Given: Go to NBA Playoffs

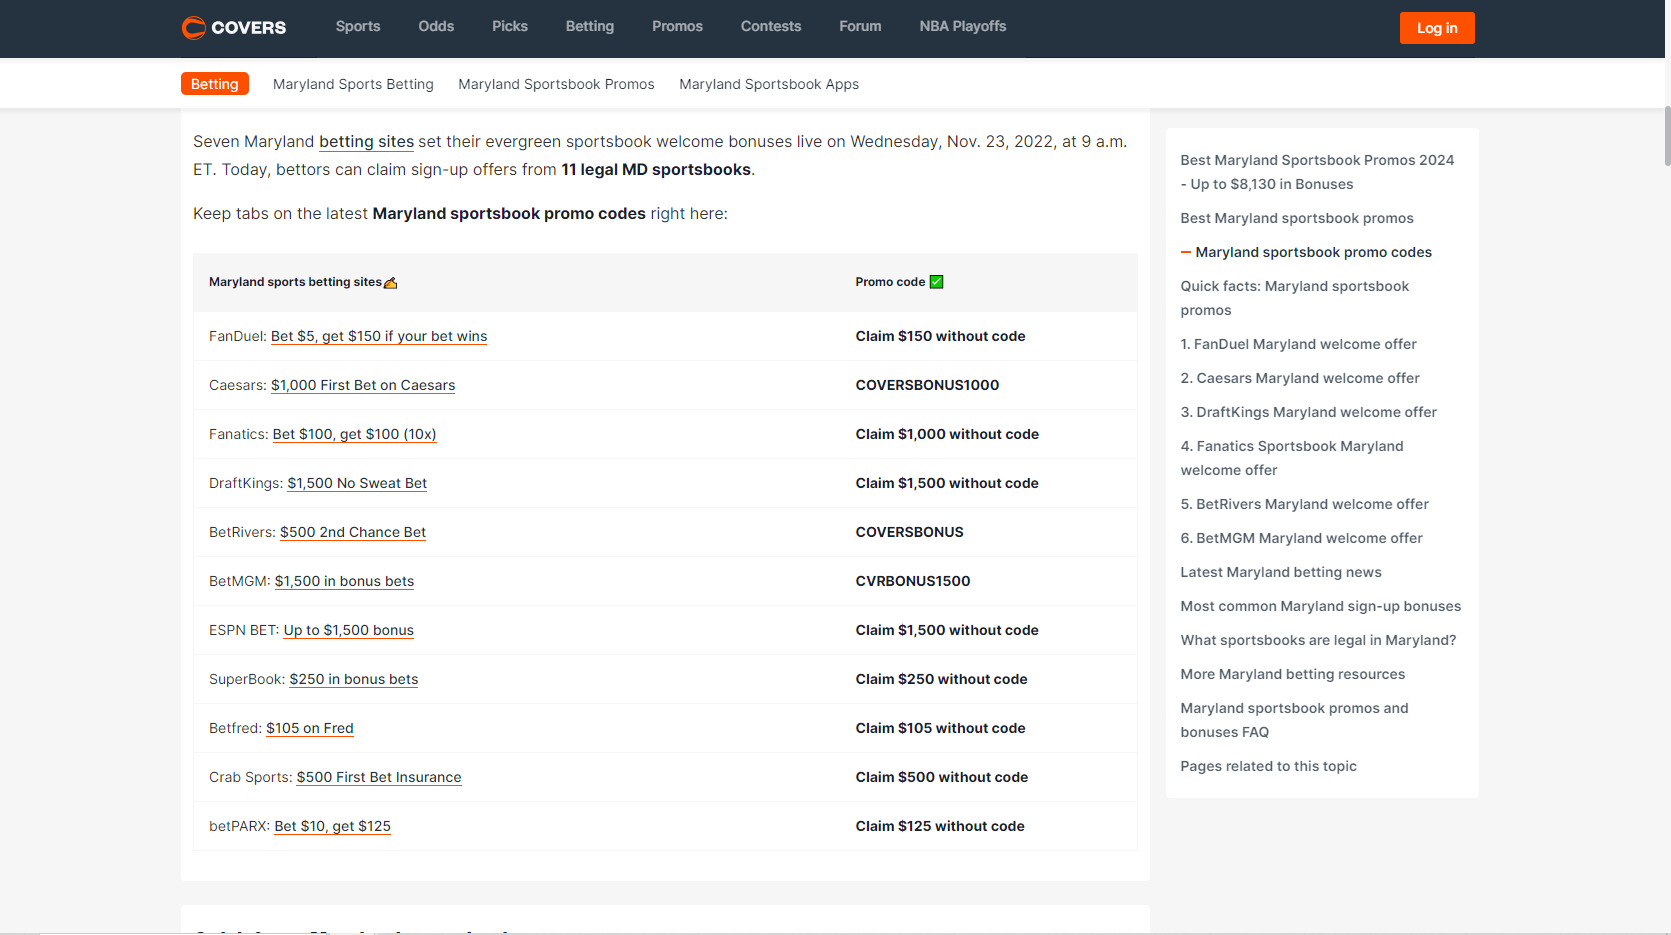Looking at the screenshot, I should click(x=963, y=26).
